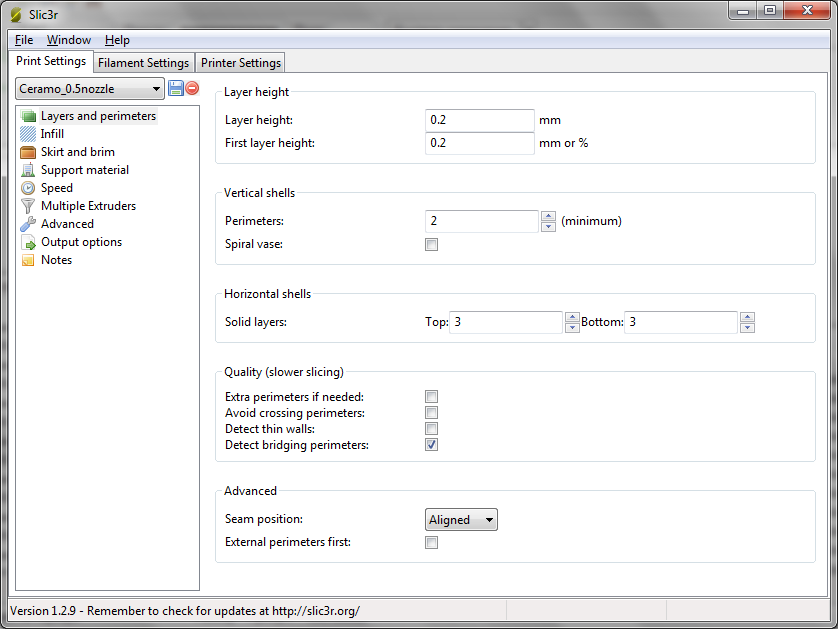Image resolution: width=838 pixels, height=629 pixels.
Task: Click the Layers and perimeters icon
Action: tap(28, 116)
